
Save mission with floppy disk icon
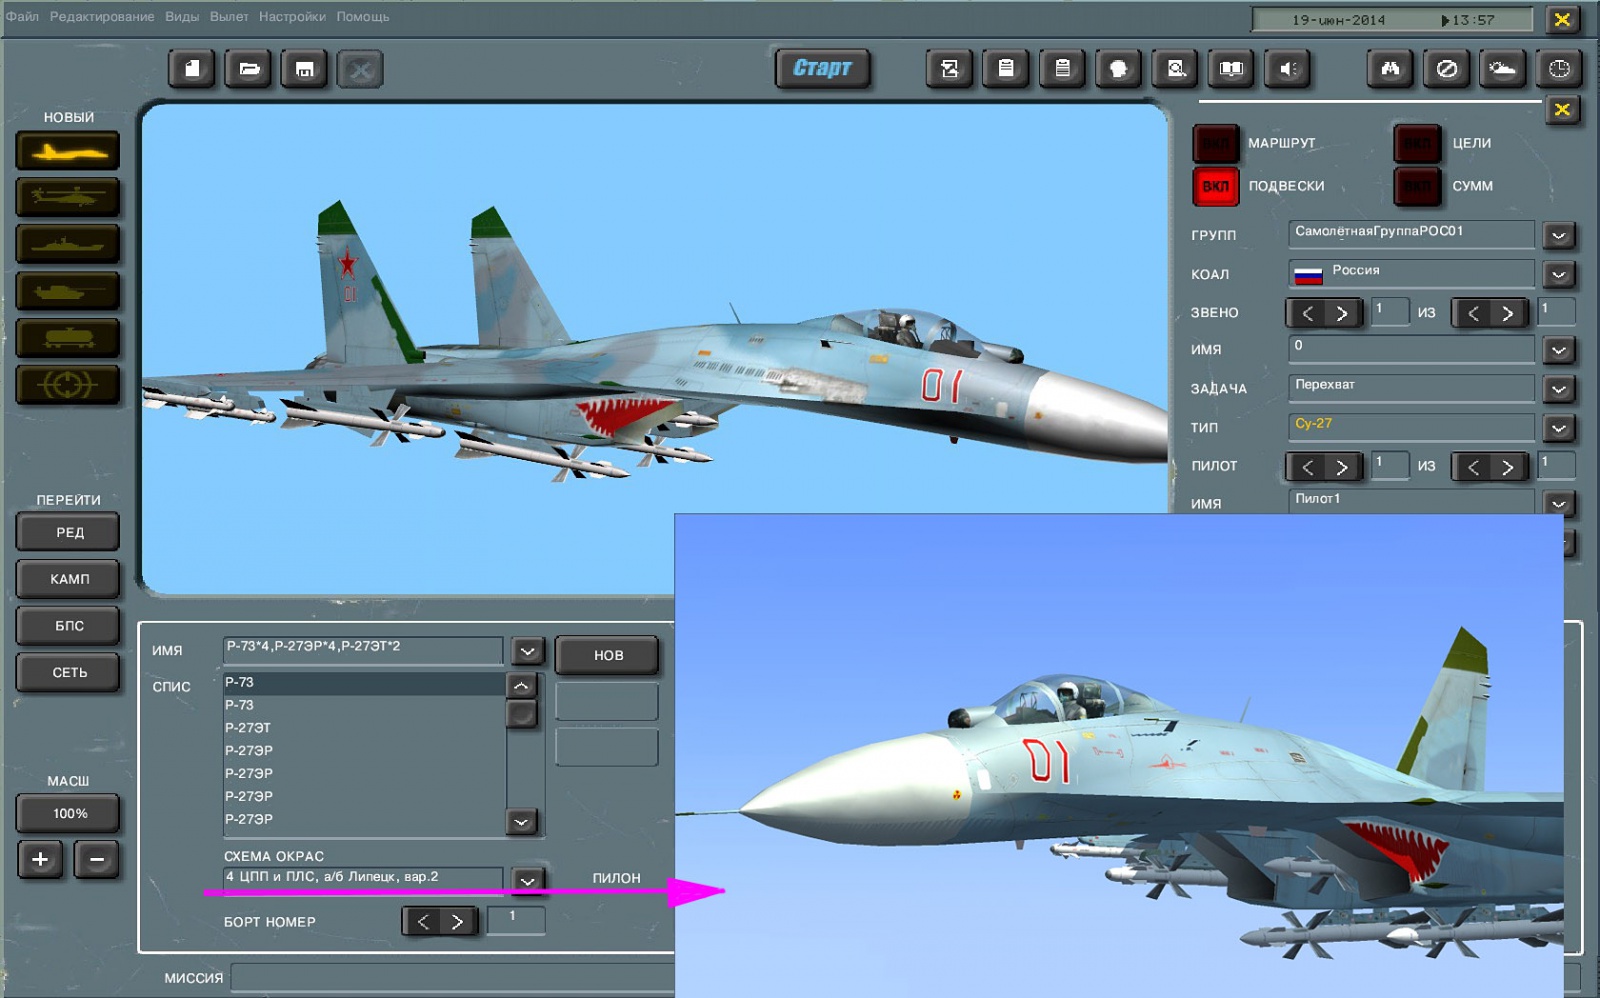[304, 69]
